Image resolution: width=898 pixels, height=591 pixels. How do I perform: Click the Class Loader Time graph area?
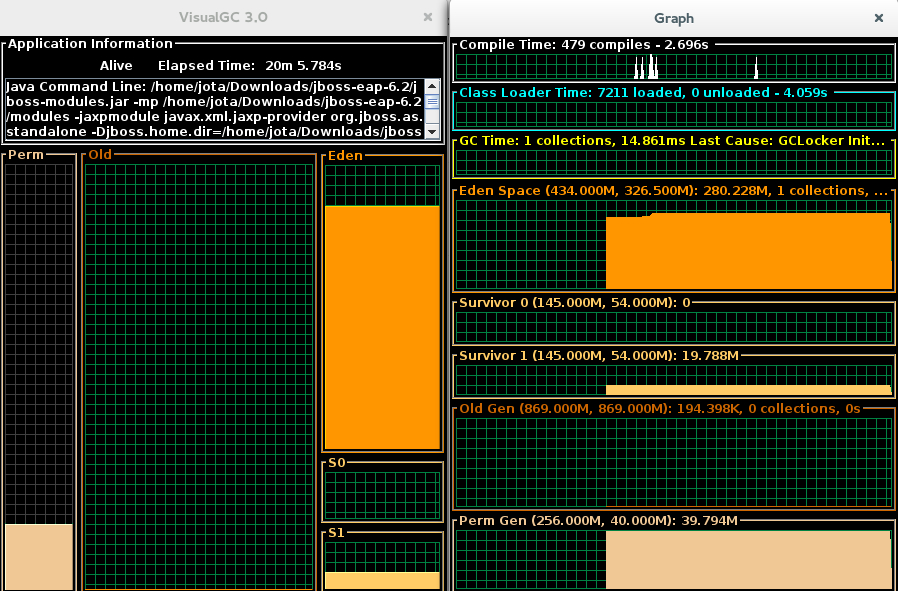click(x=674, y=115)
